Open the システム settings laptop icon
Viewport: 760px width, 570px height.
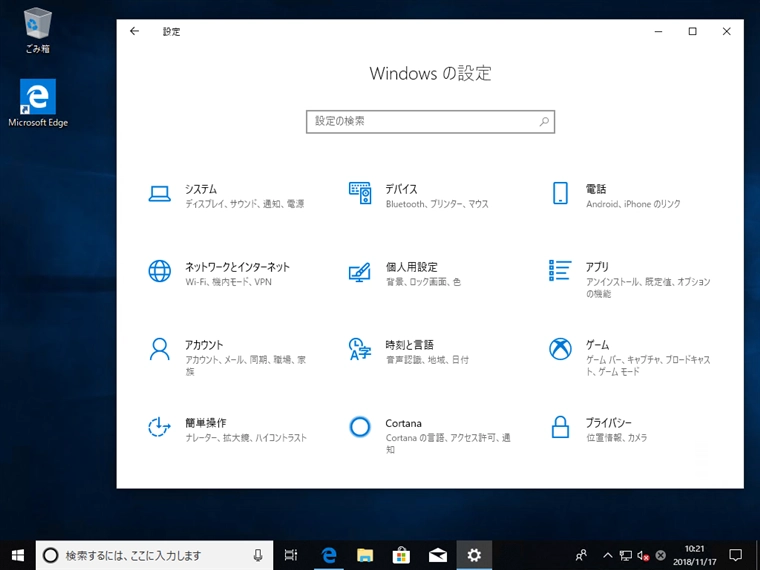coord(159,194)
